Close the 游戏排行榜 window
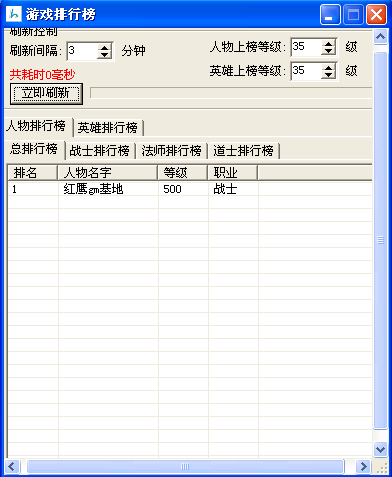Viewport: 392px width, 477px height. tap(376, 14)
